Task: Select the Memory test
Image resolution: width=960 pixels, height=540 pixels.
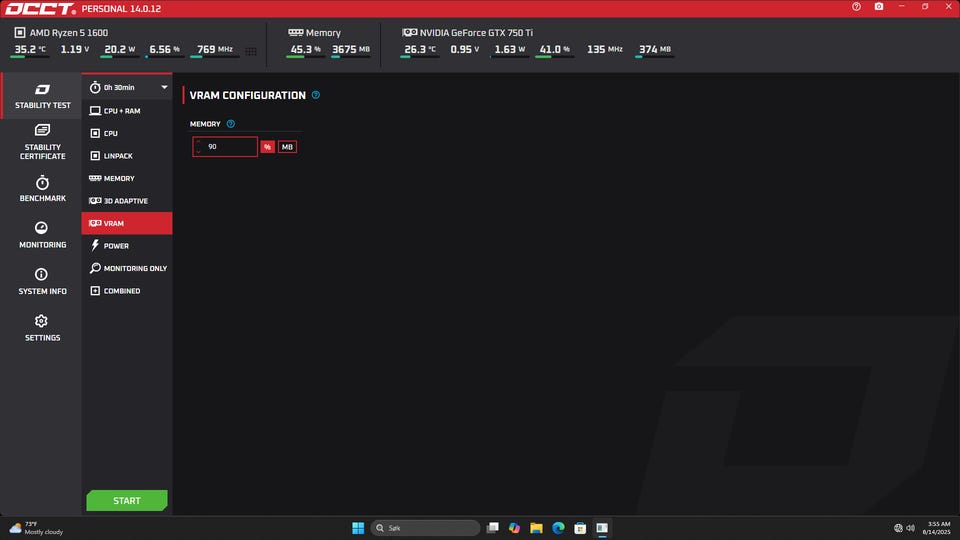Action: point(127,178)
